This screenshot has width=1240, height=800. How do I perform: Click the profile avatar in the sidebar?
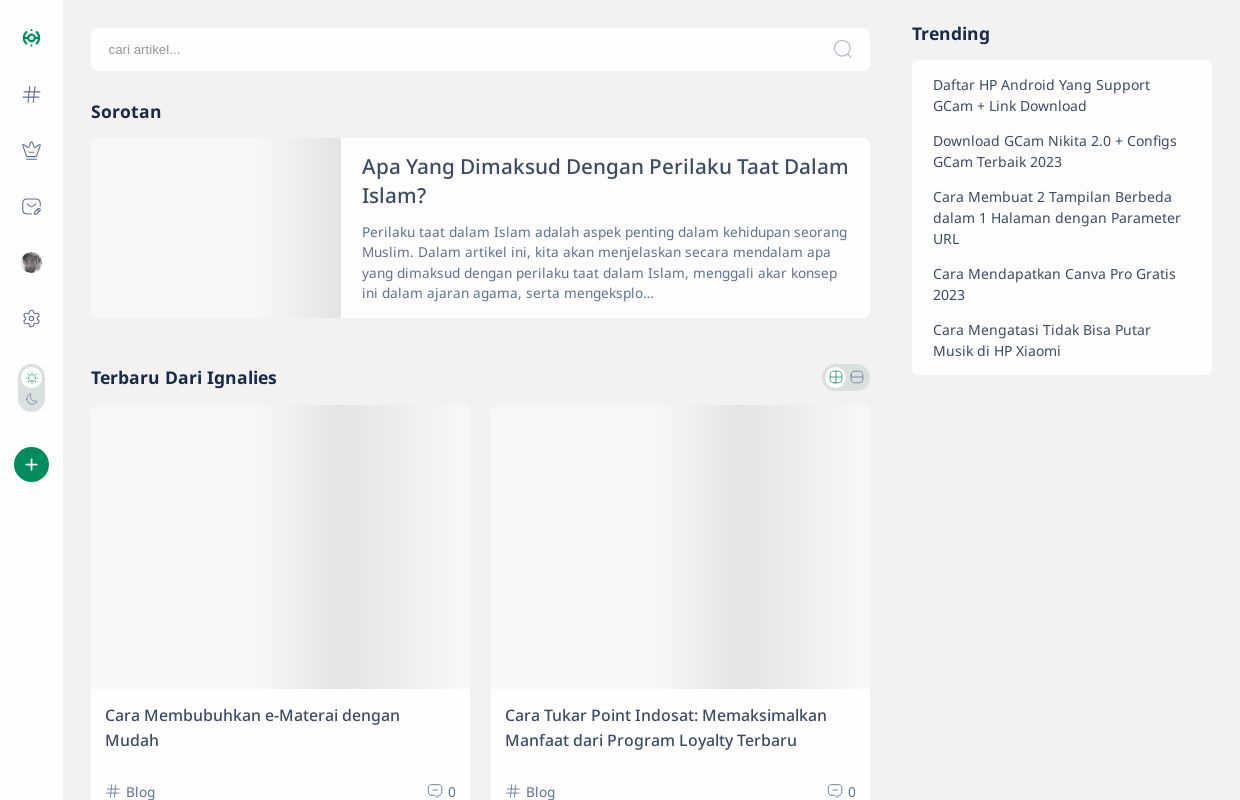pos(31,263)
